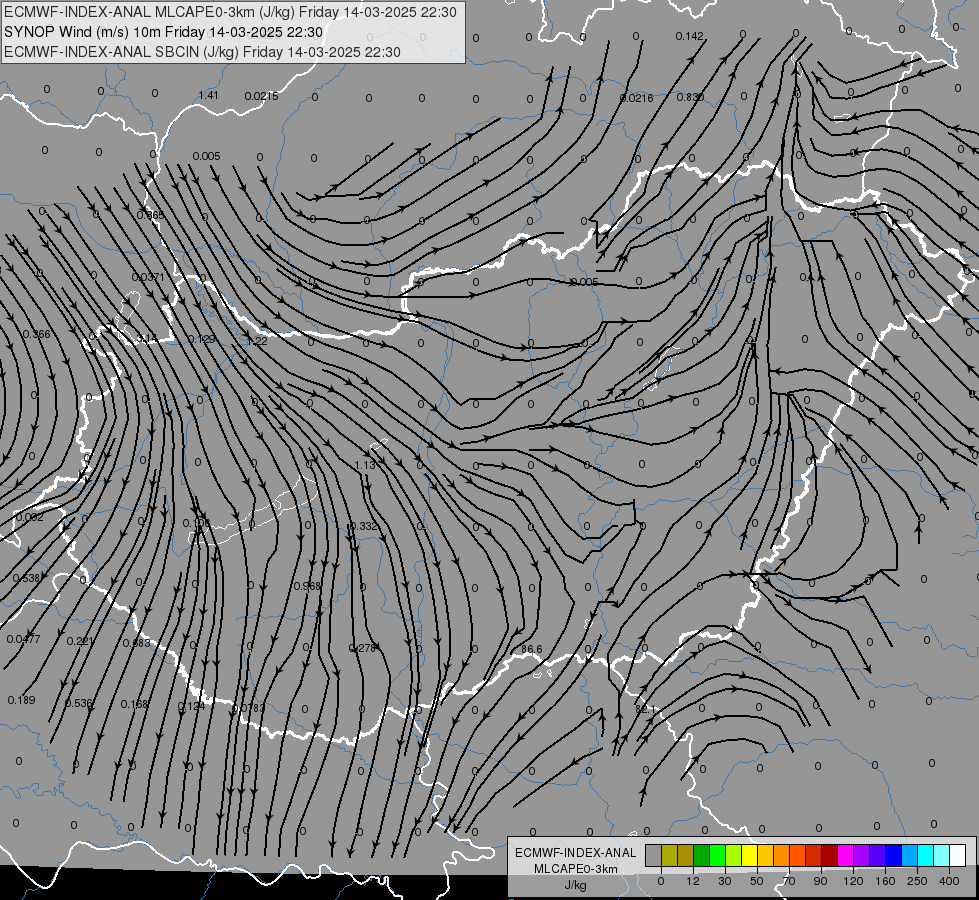
Task: Click the legend tick value '12'
Action: 693,881
